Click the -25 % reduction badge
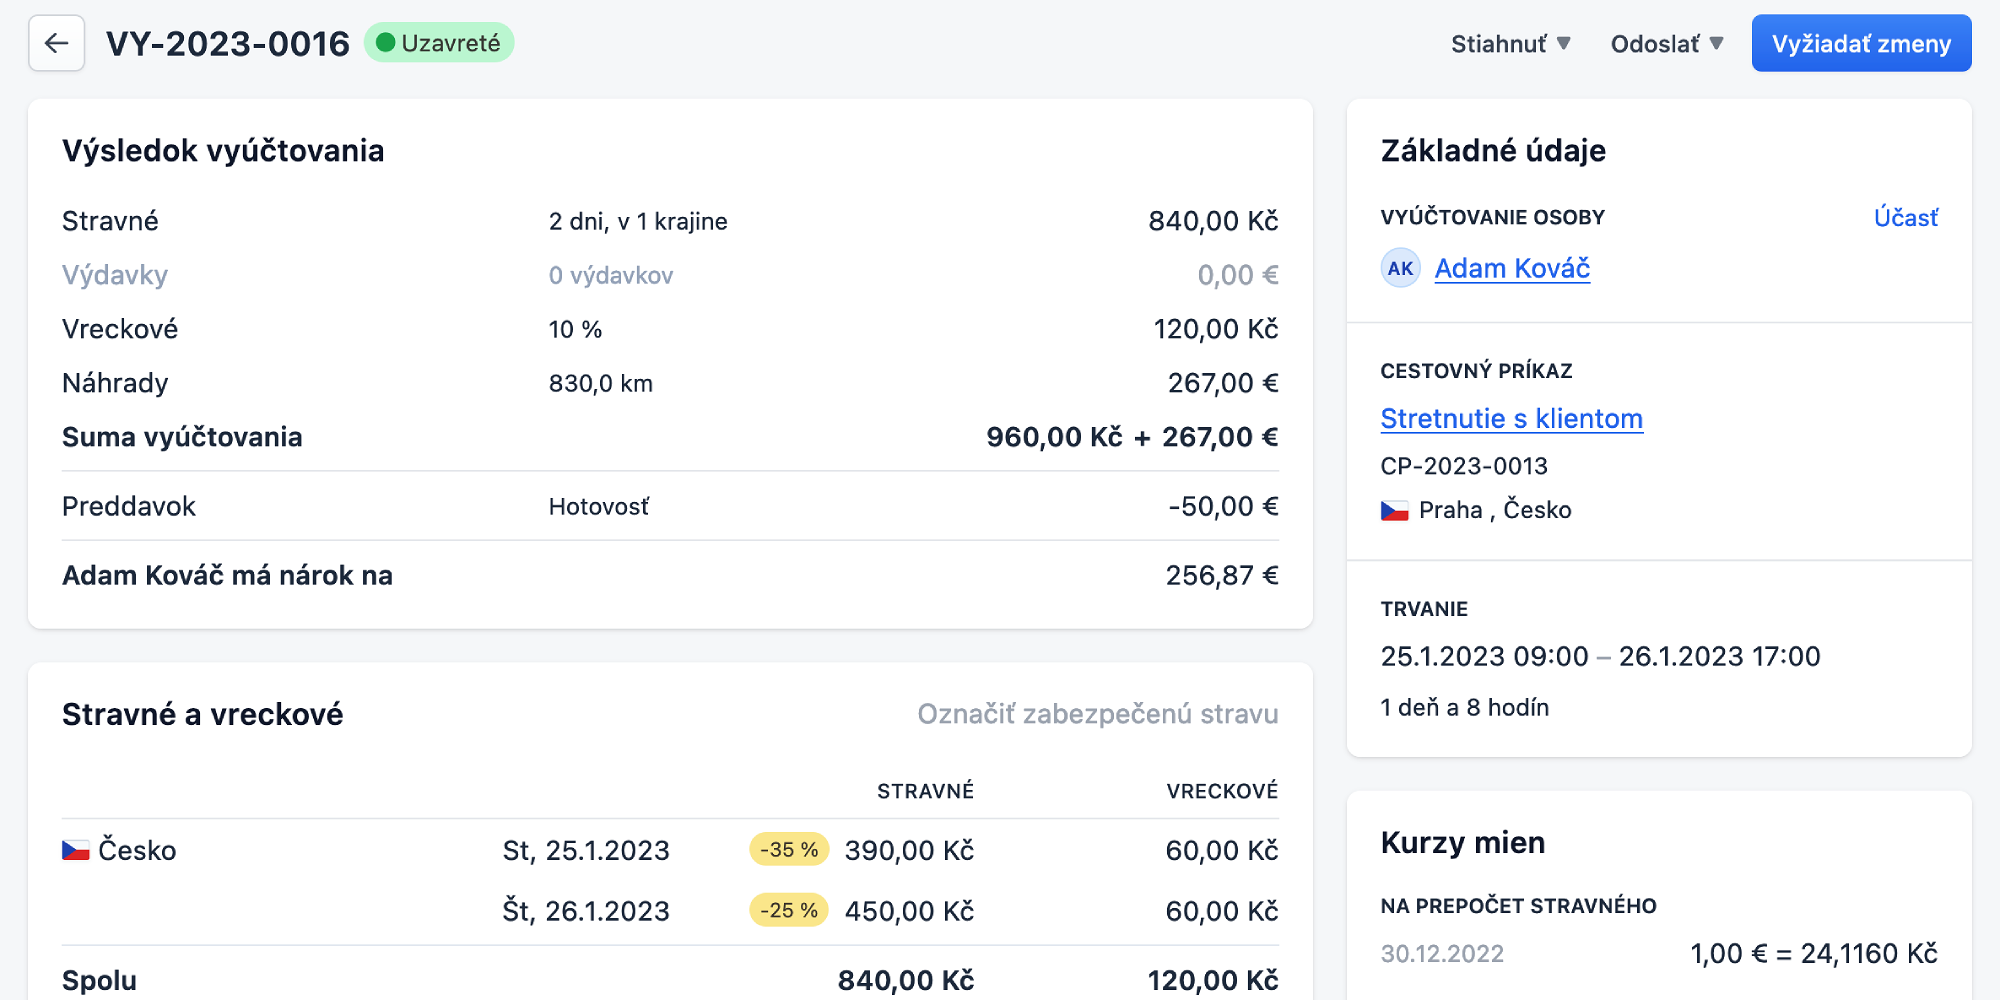 point(788,911)
